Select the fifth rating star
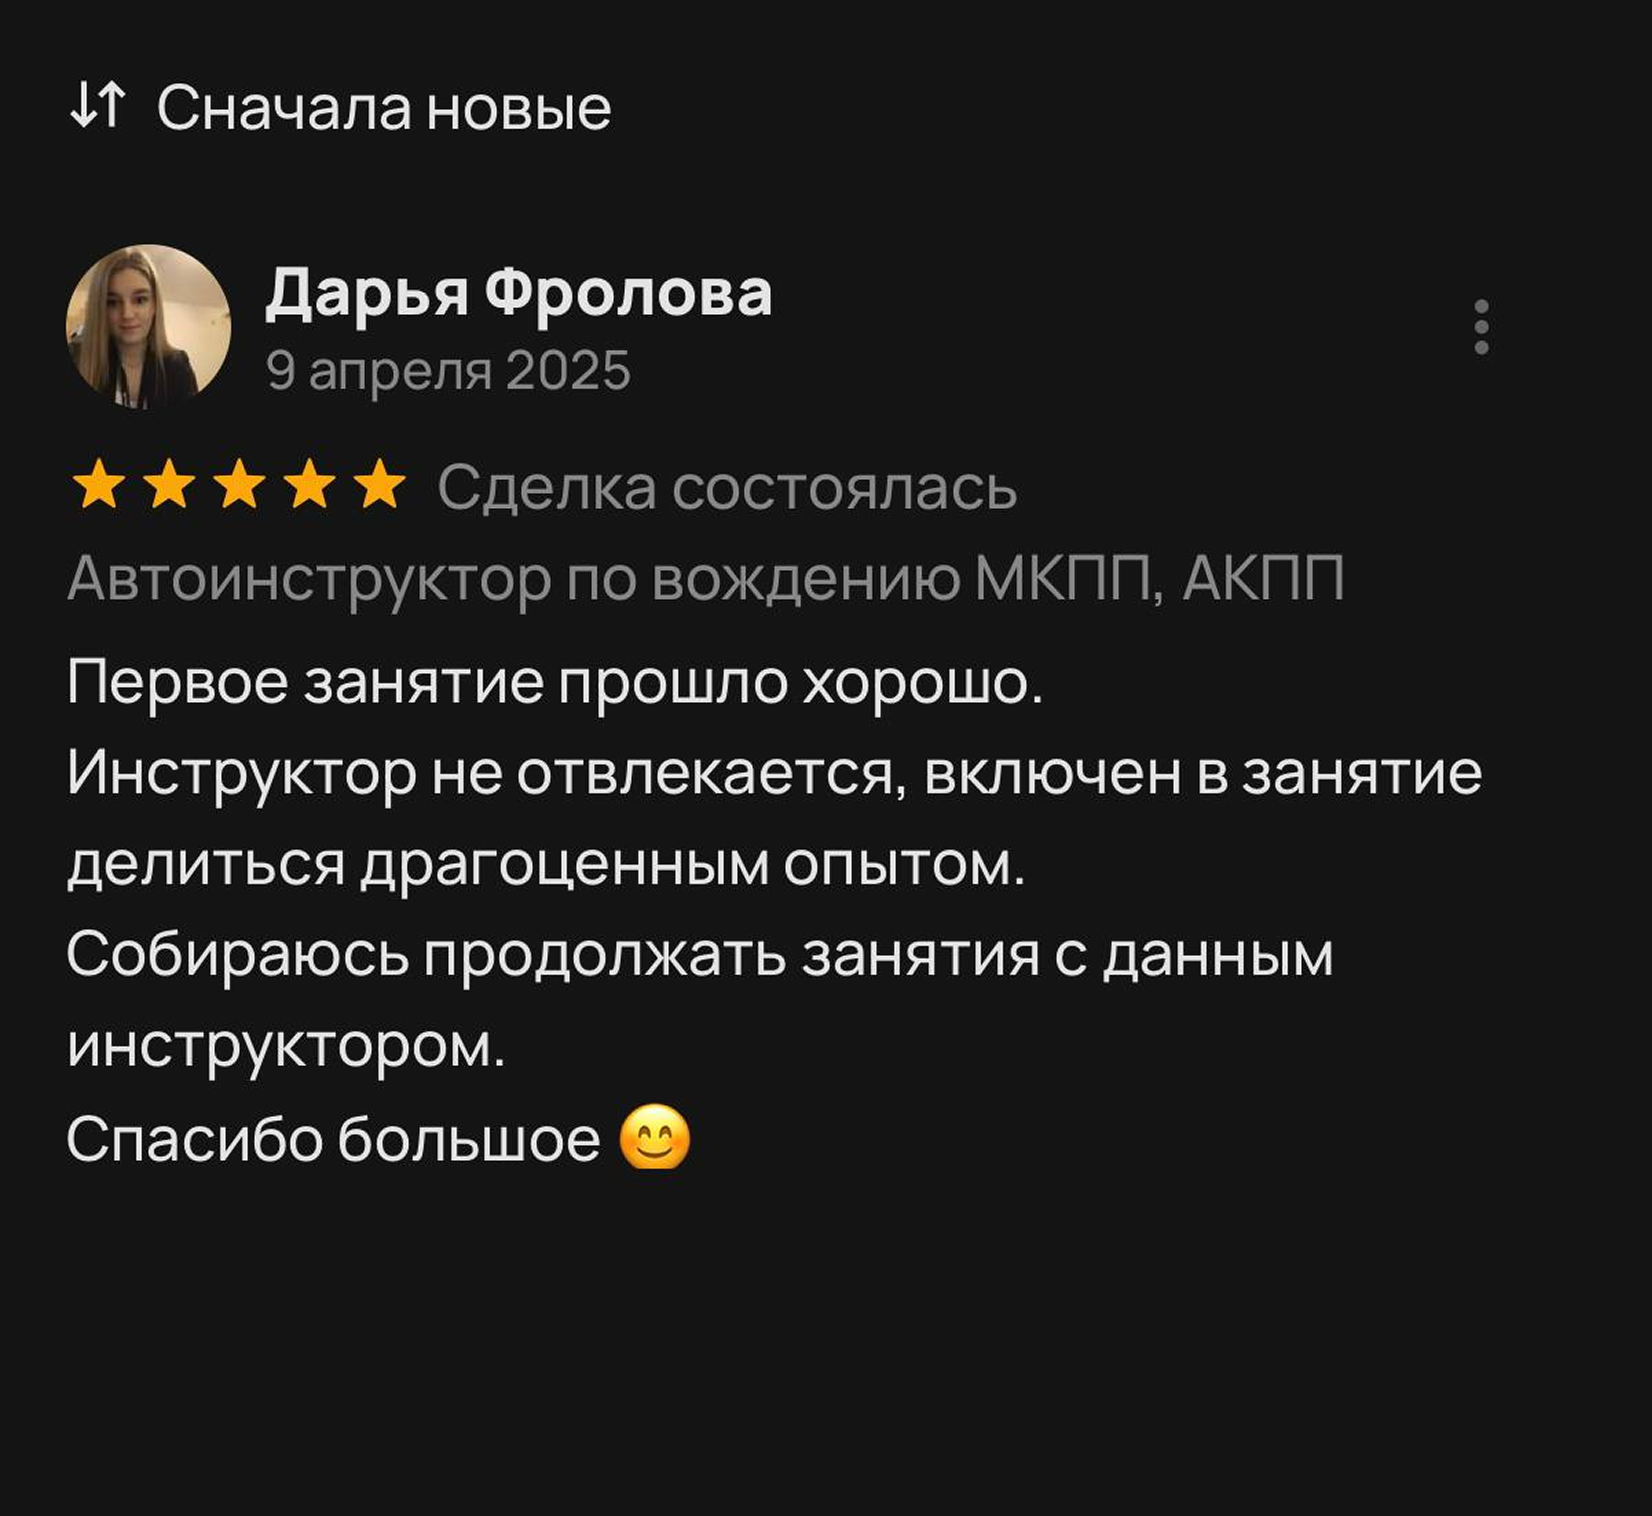This screenshot has height=1516, width=1652. coord(379,486)
